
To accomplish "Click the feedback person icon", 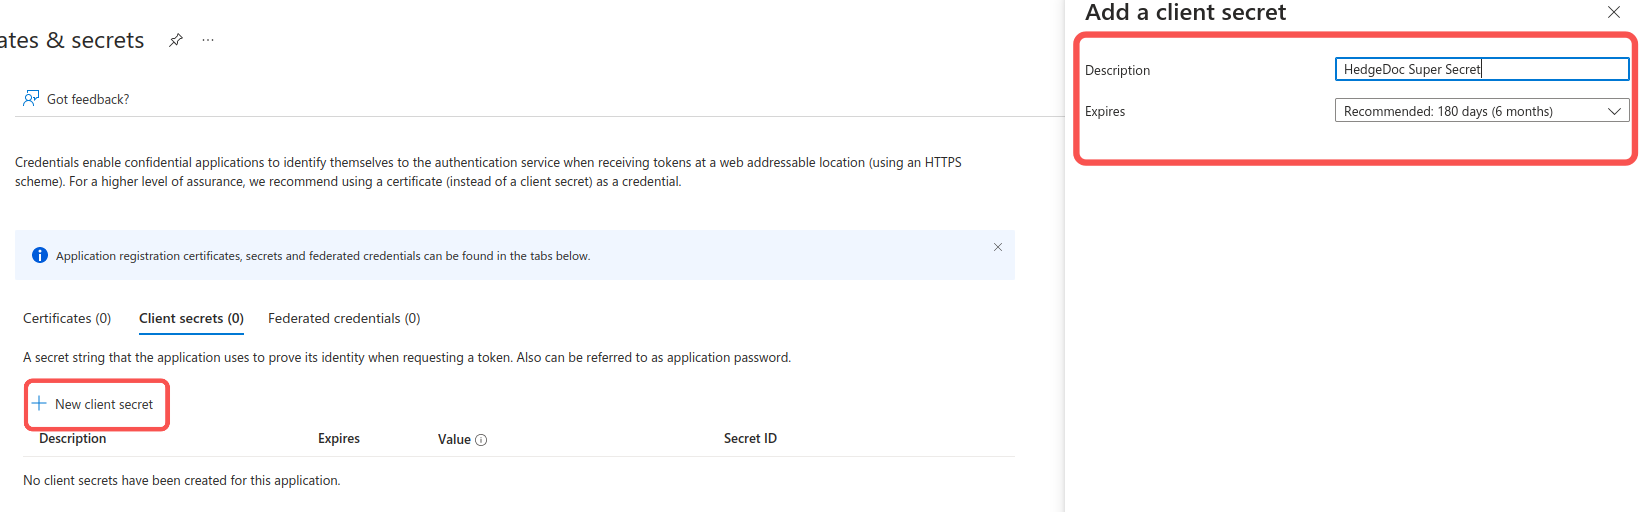I will click(x=31, y=98).
